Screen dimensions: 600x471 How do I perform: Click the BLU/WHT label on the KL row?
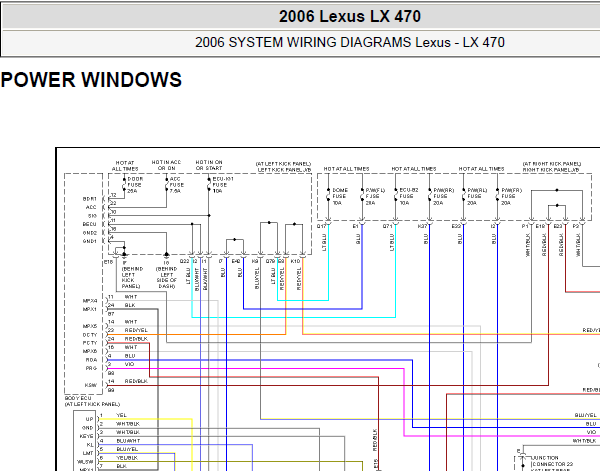pyautogui.click(x=128, y=441)
